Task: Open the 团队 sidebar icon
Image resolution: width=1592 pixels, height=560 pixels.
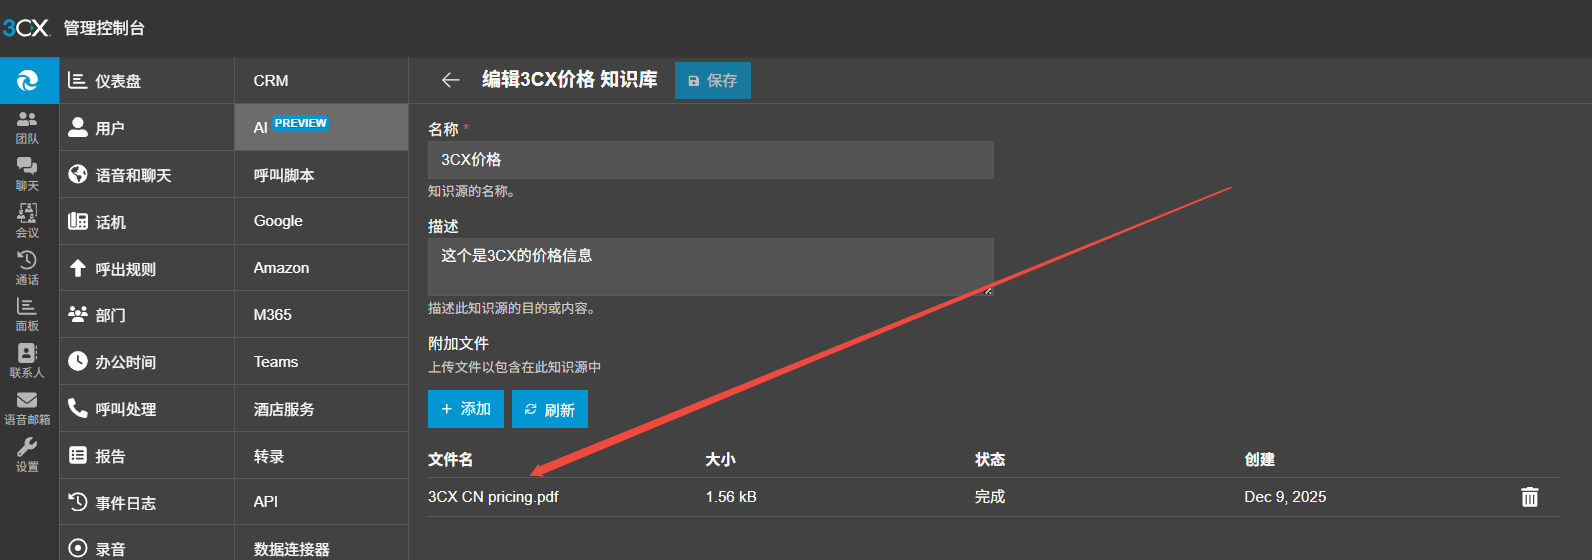Action: (x=28, y=127)
